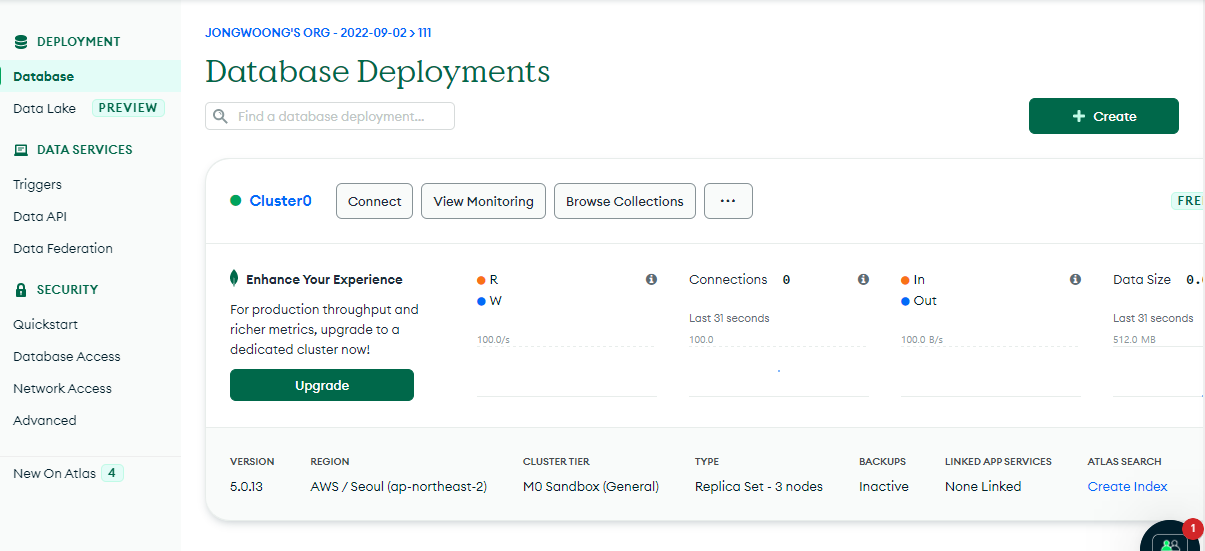This screenshot has height=551, width=1205.
Task: Click the Deployment database stack icon
Action: pos(21,42)
